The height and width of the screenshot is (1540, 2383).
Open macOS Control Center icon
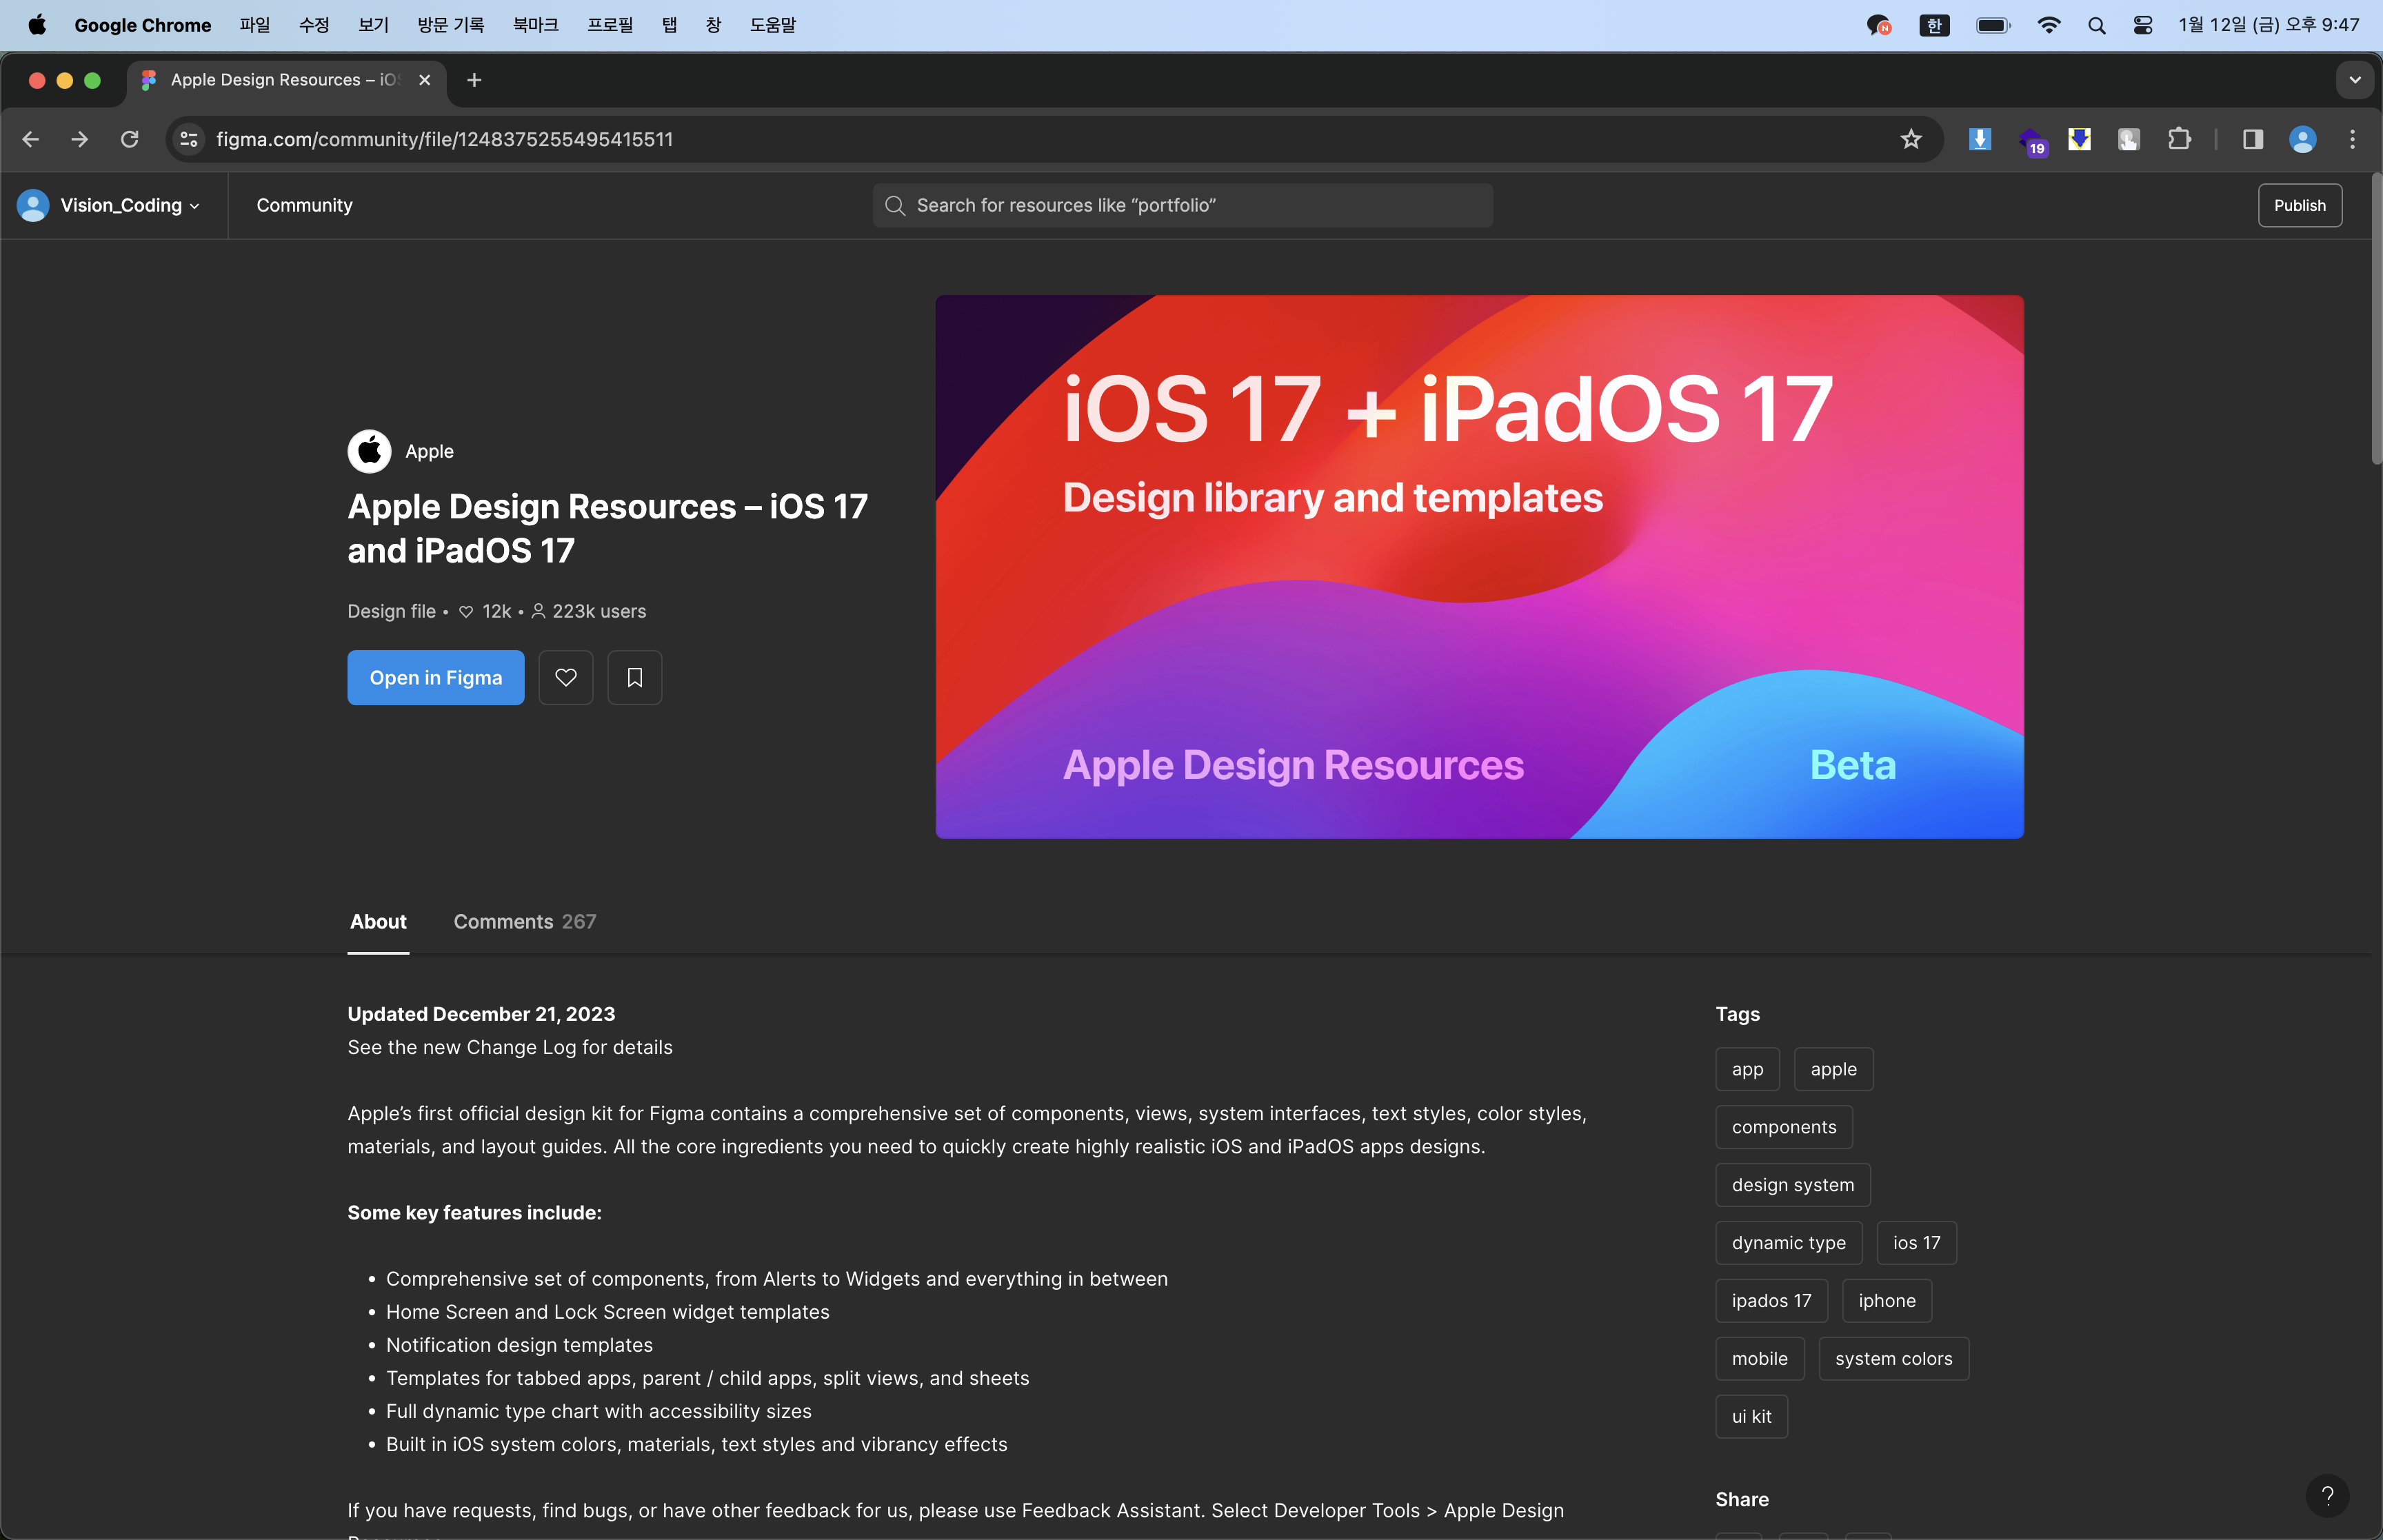click(2143, 25)
